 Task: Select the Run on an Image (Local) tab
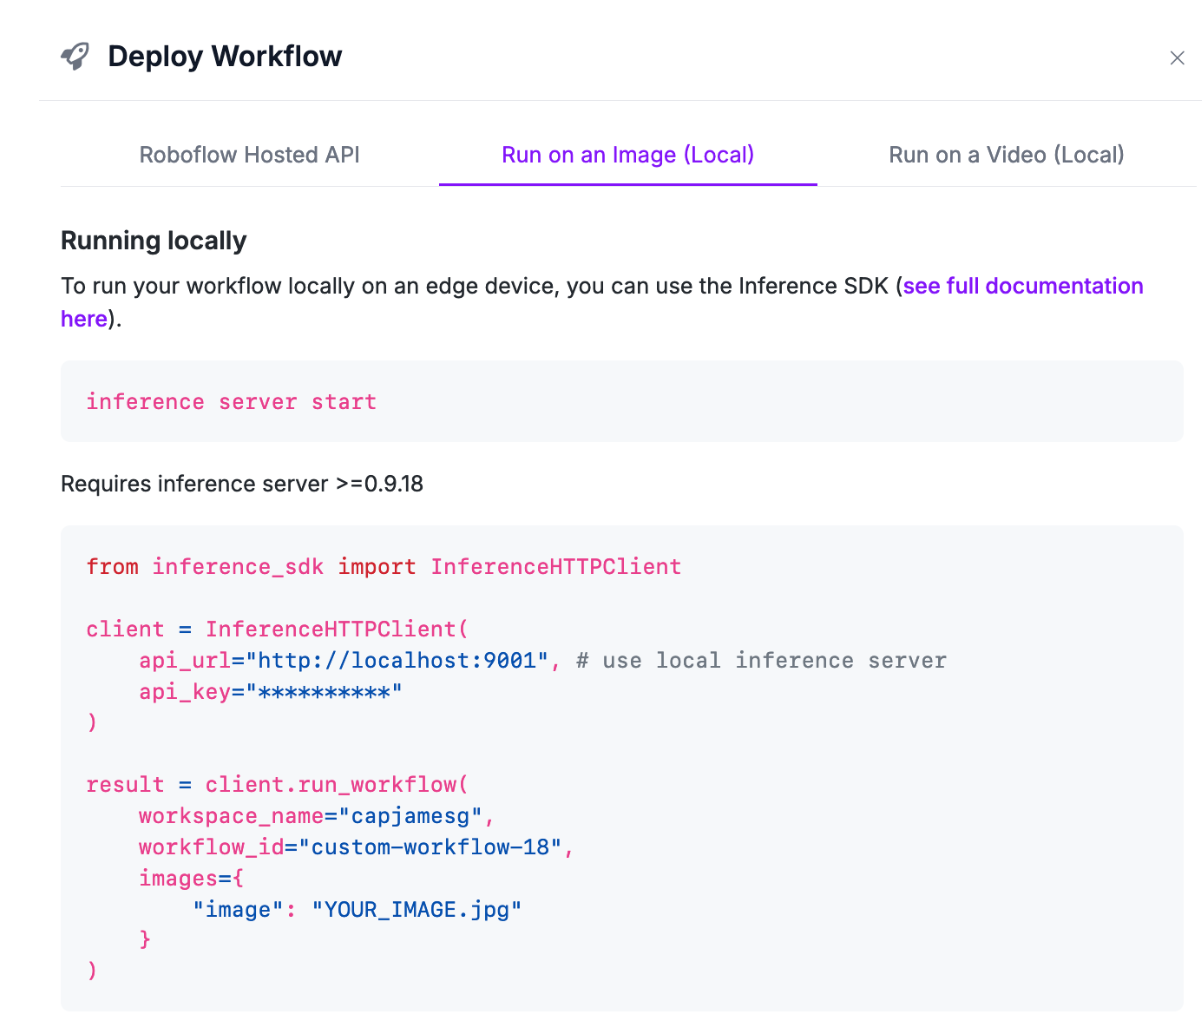coord(627,155)
